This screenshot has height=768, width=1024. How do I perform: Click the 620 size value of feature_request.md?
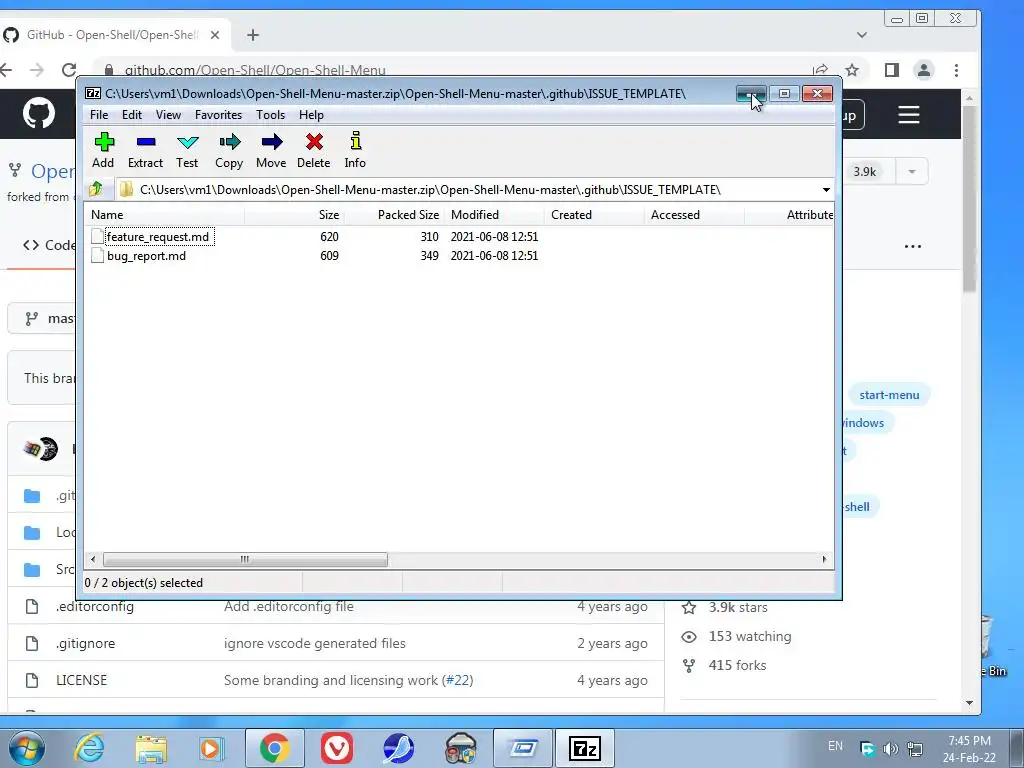(x=329, y=236)
